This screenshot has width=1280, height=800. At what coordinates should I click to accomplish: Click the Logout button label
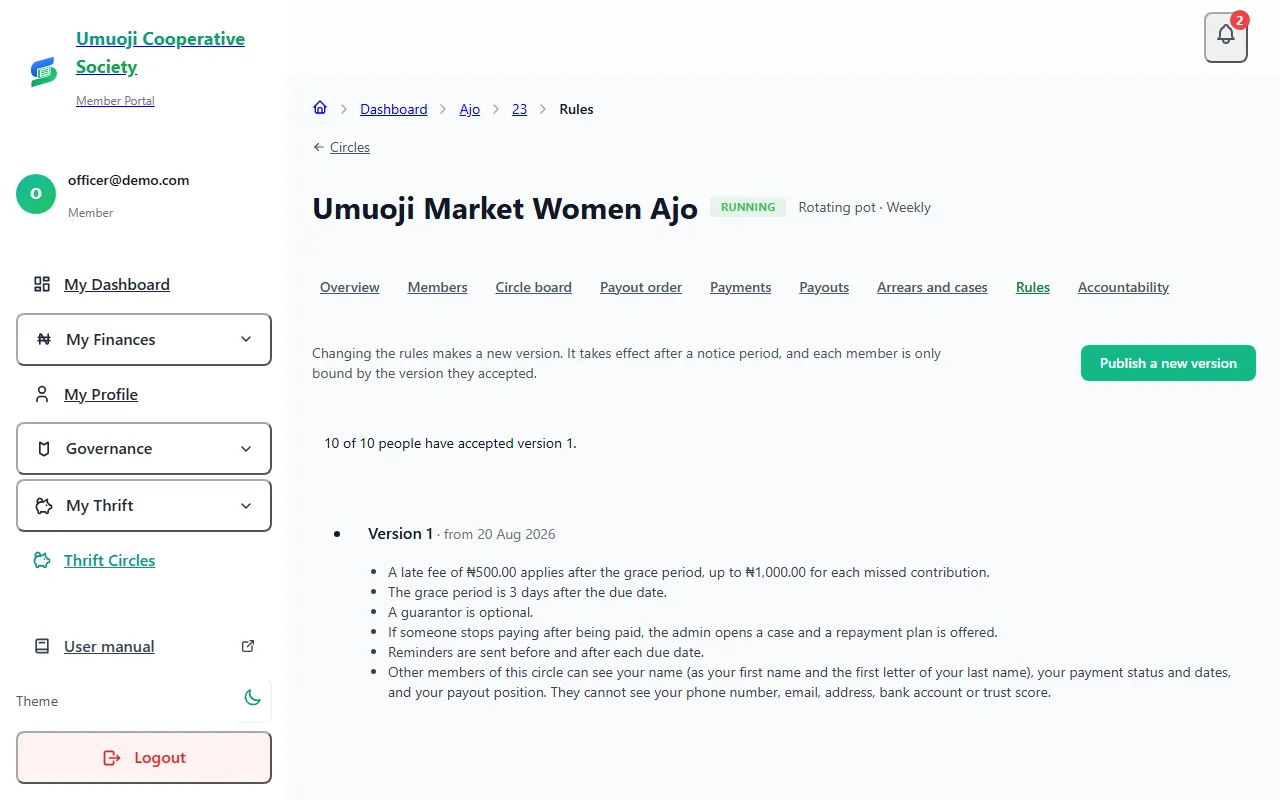pyautogui.click(x=160, y=758)
